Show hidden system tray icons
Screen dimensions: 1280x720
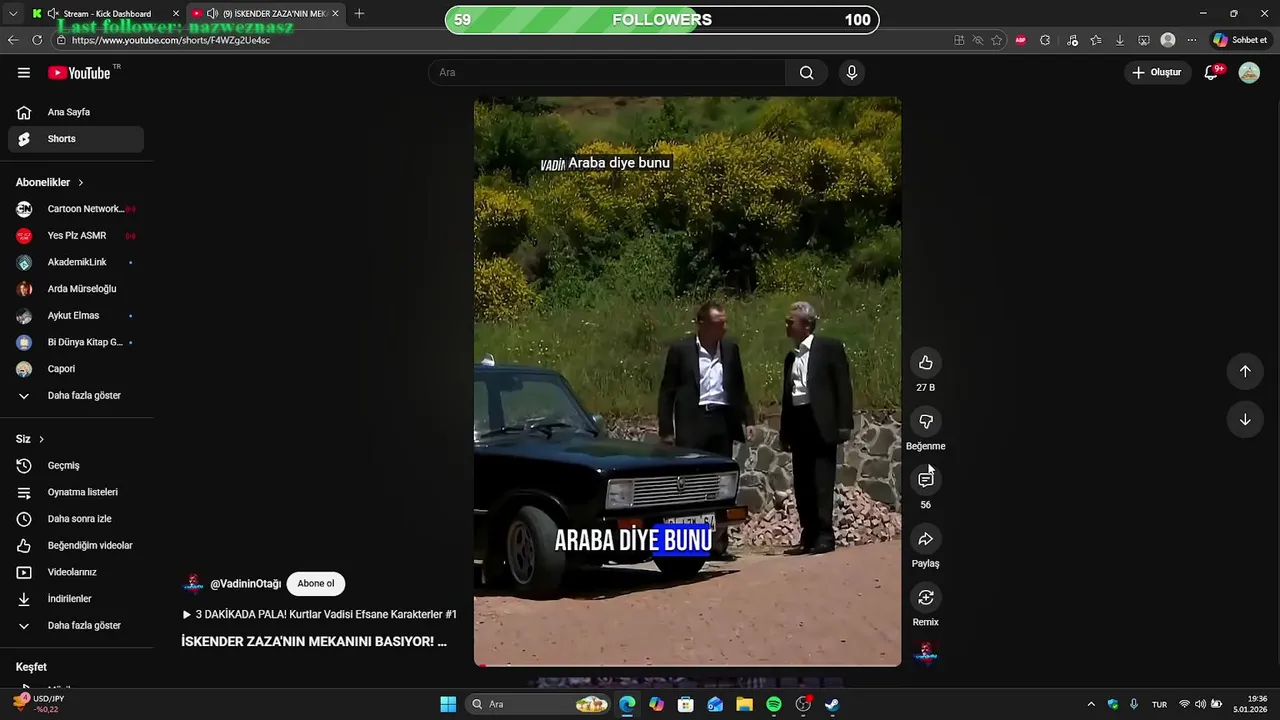pyautogui.click(x=1091, y=704)
